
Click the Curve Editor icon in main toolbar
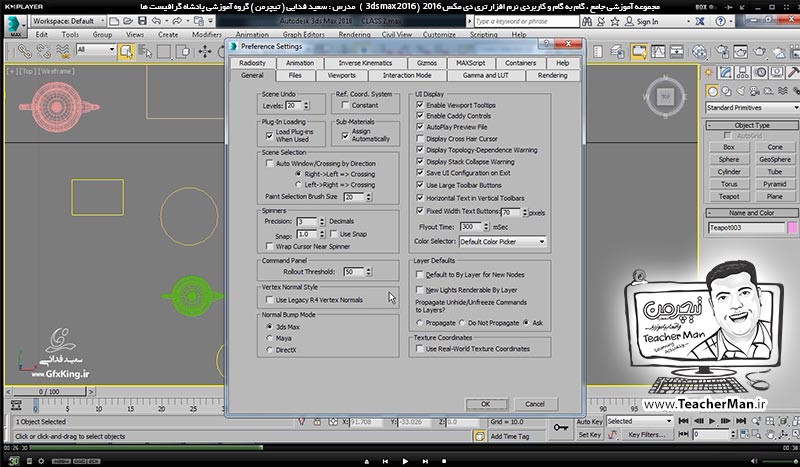click(x=658, y=52)
